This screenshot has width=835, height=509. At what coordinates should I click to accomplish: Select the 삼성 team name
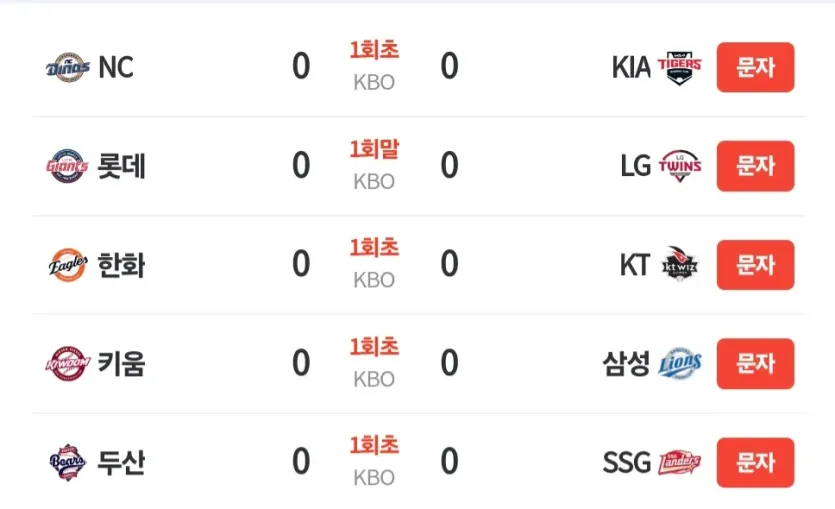coord(626,364)
